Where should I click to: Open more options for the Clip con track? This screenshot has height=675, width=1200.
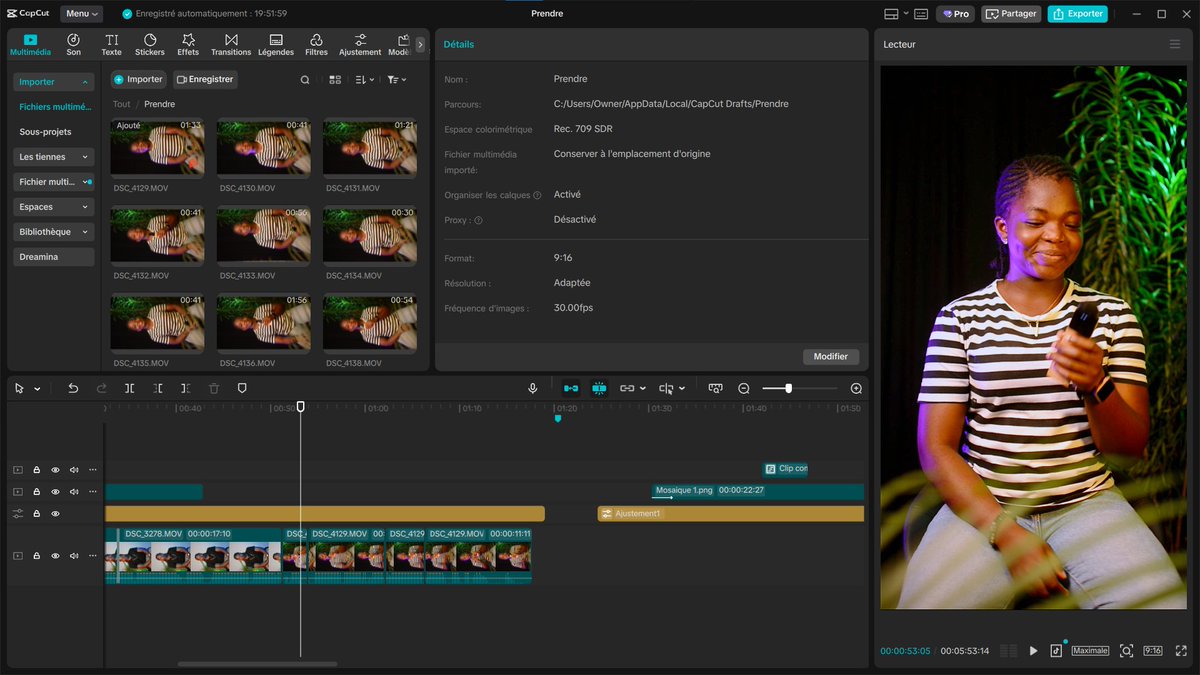point(93,470)
